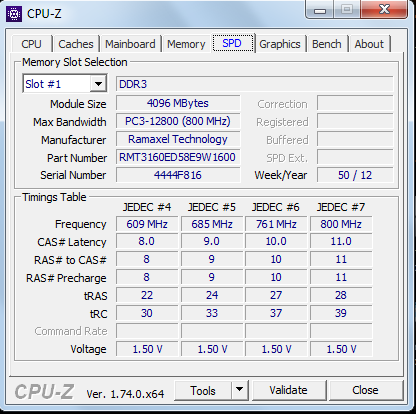Click the CAS# Latency 8.0 cell
416x414 pixels.
tap(147, 241)
